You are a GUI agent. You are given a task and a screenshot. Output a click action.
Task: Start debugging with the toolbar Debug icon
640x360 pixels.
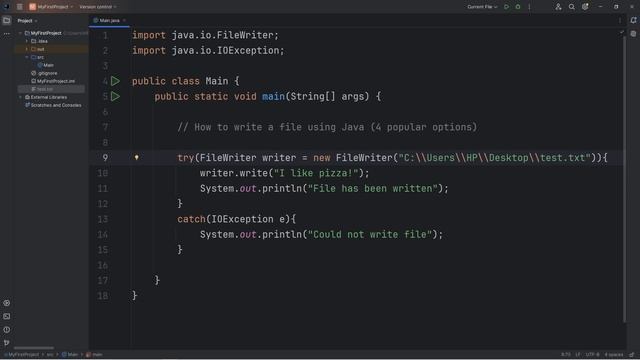click(518, 7)
